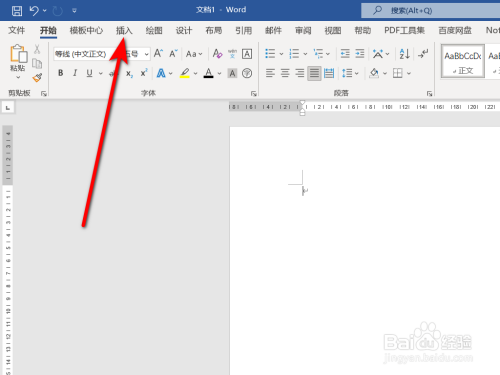This screenshot has height=375, width=500.
Task: Open the 剪贴板 dialog launcher
Action: pyautogui.click(x=44, y=94)
